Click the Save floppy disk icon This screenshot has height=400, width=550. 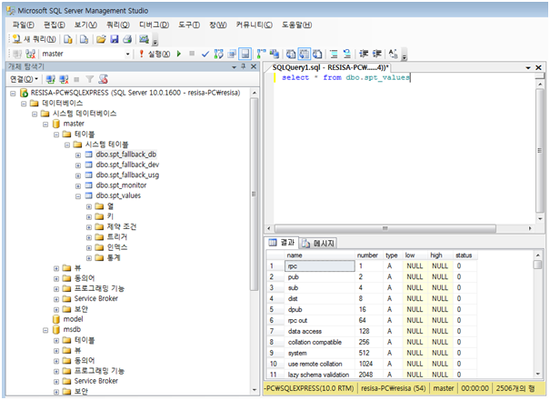(x=114, y=39)
